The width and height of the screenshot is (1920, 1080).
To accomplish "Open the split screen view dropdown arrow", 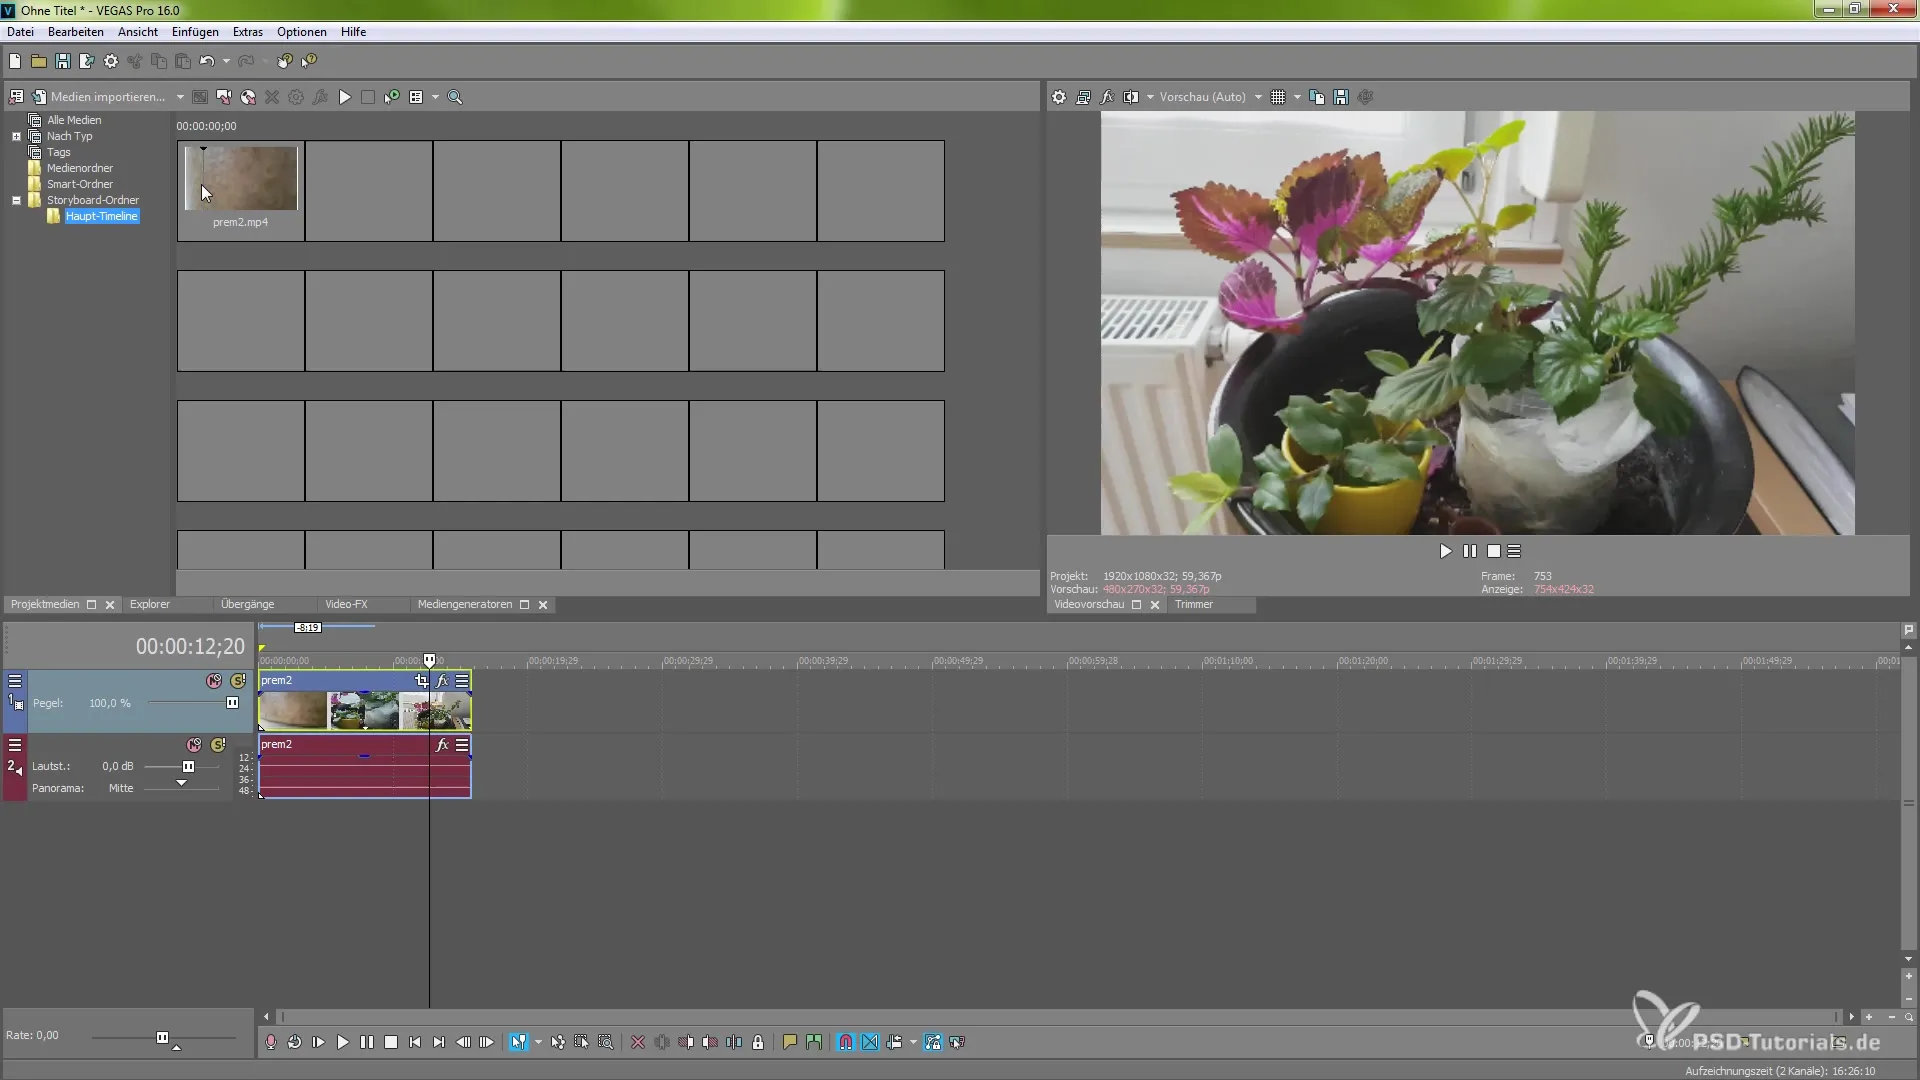I will click(1150, 97).
